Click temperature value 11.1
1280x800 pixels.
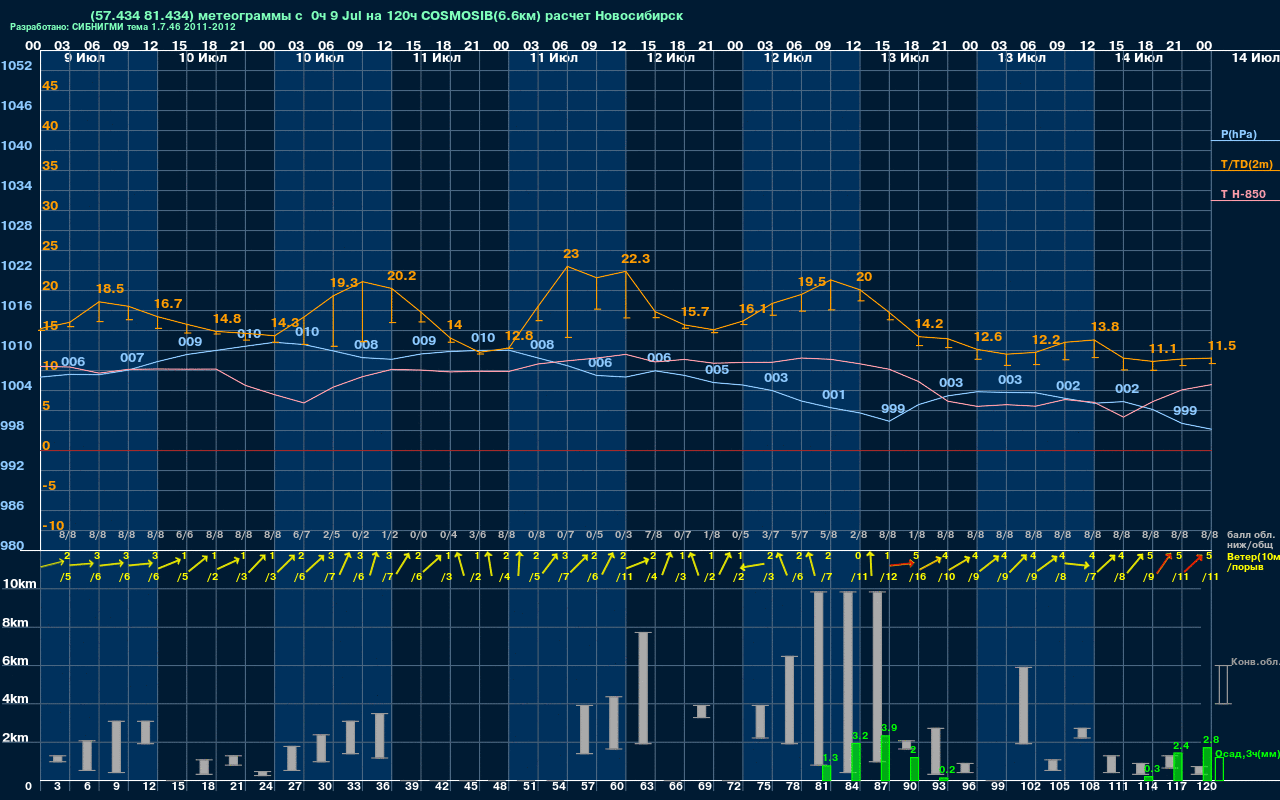click(1163, 348)
